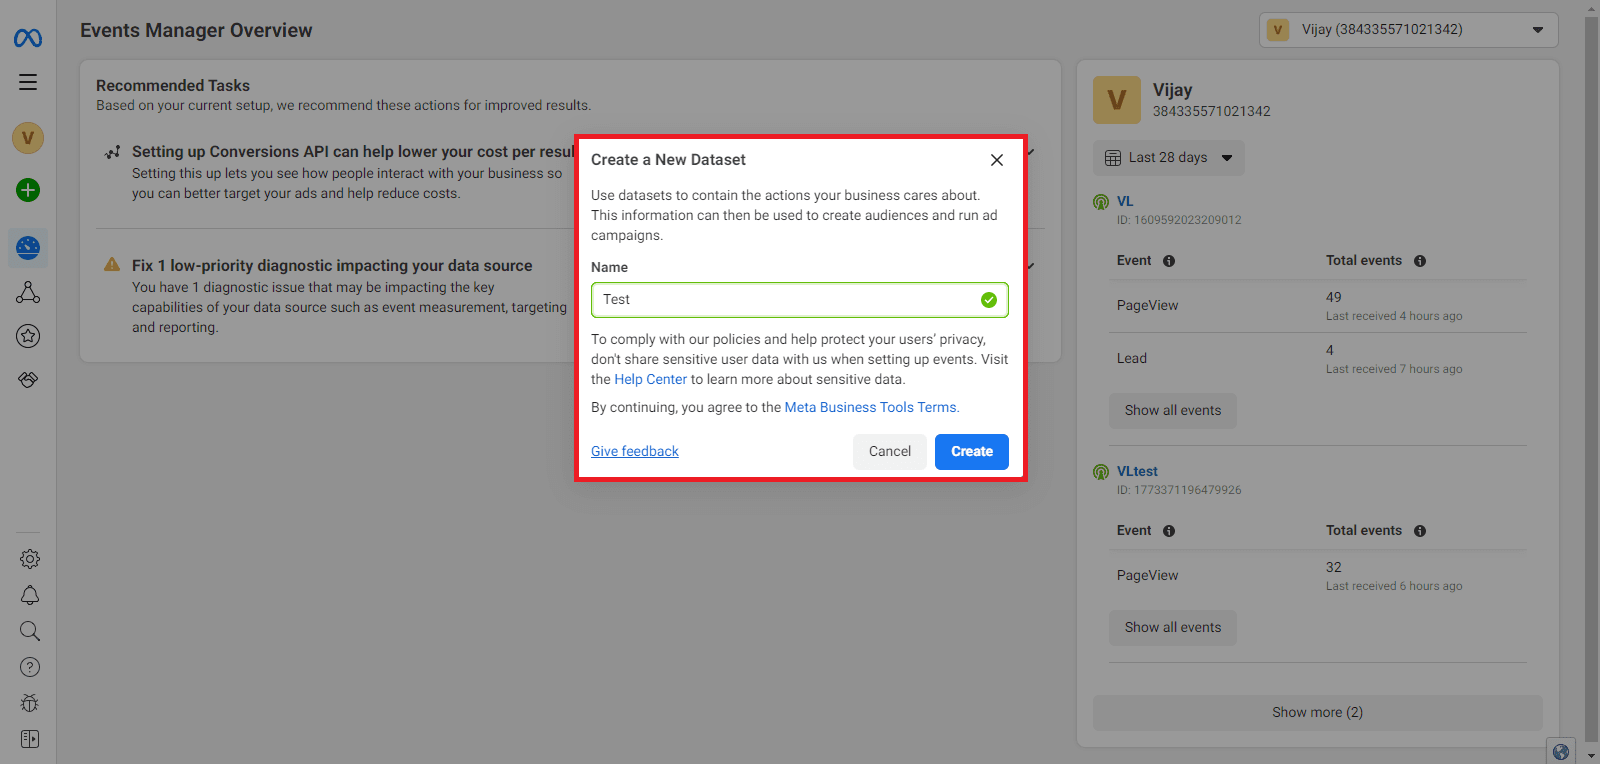Open the Help Center link

point(650,379)
